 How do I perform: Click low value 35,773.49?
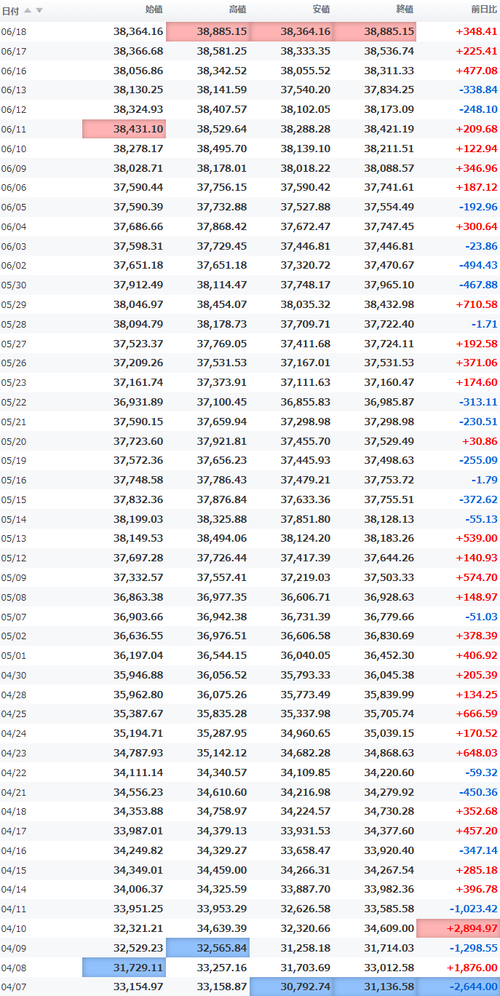[306, 694]
